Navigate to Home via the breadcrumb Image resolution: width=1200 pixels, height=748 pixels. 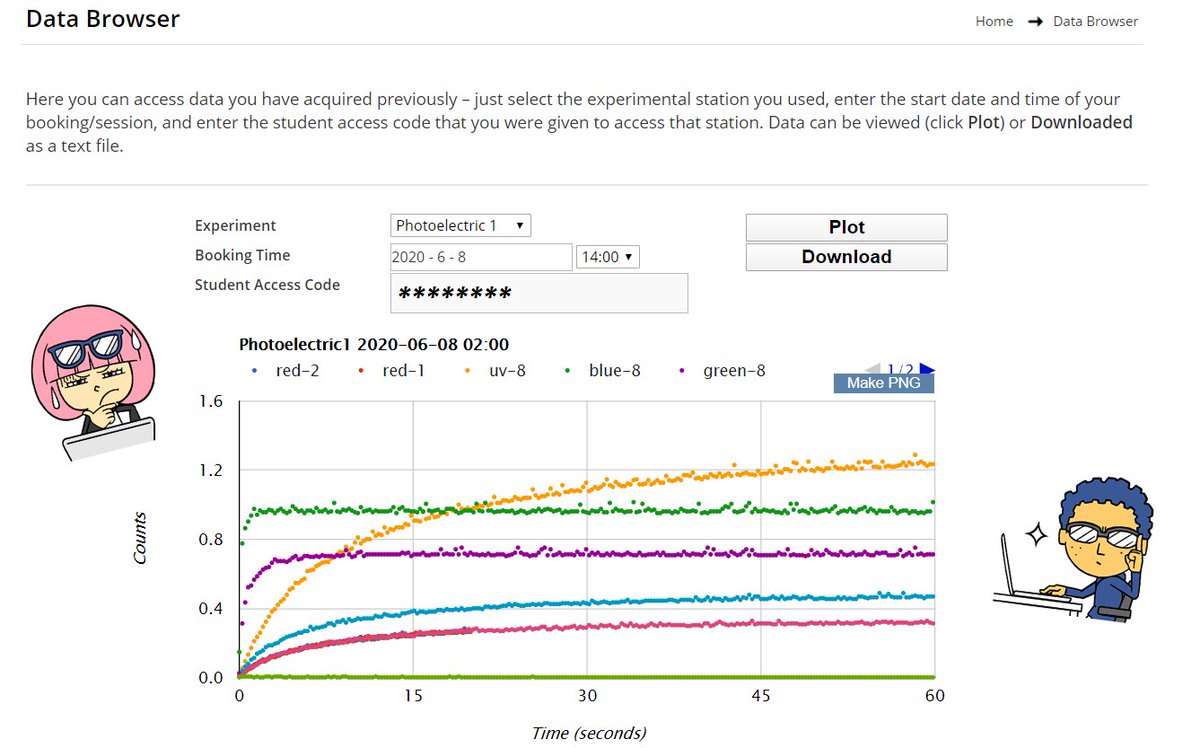click(994, 21)
